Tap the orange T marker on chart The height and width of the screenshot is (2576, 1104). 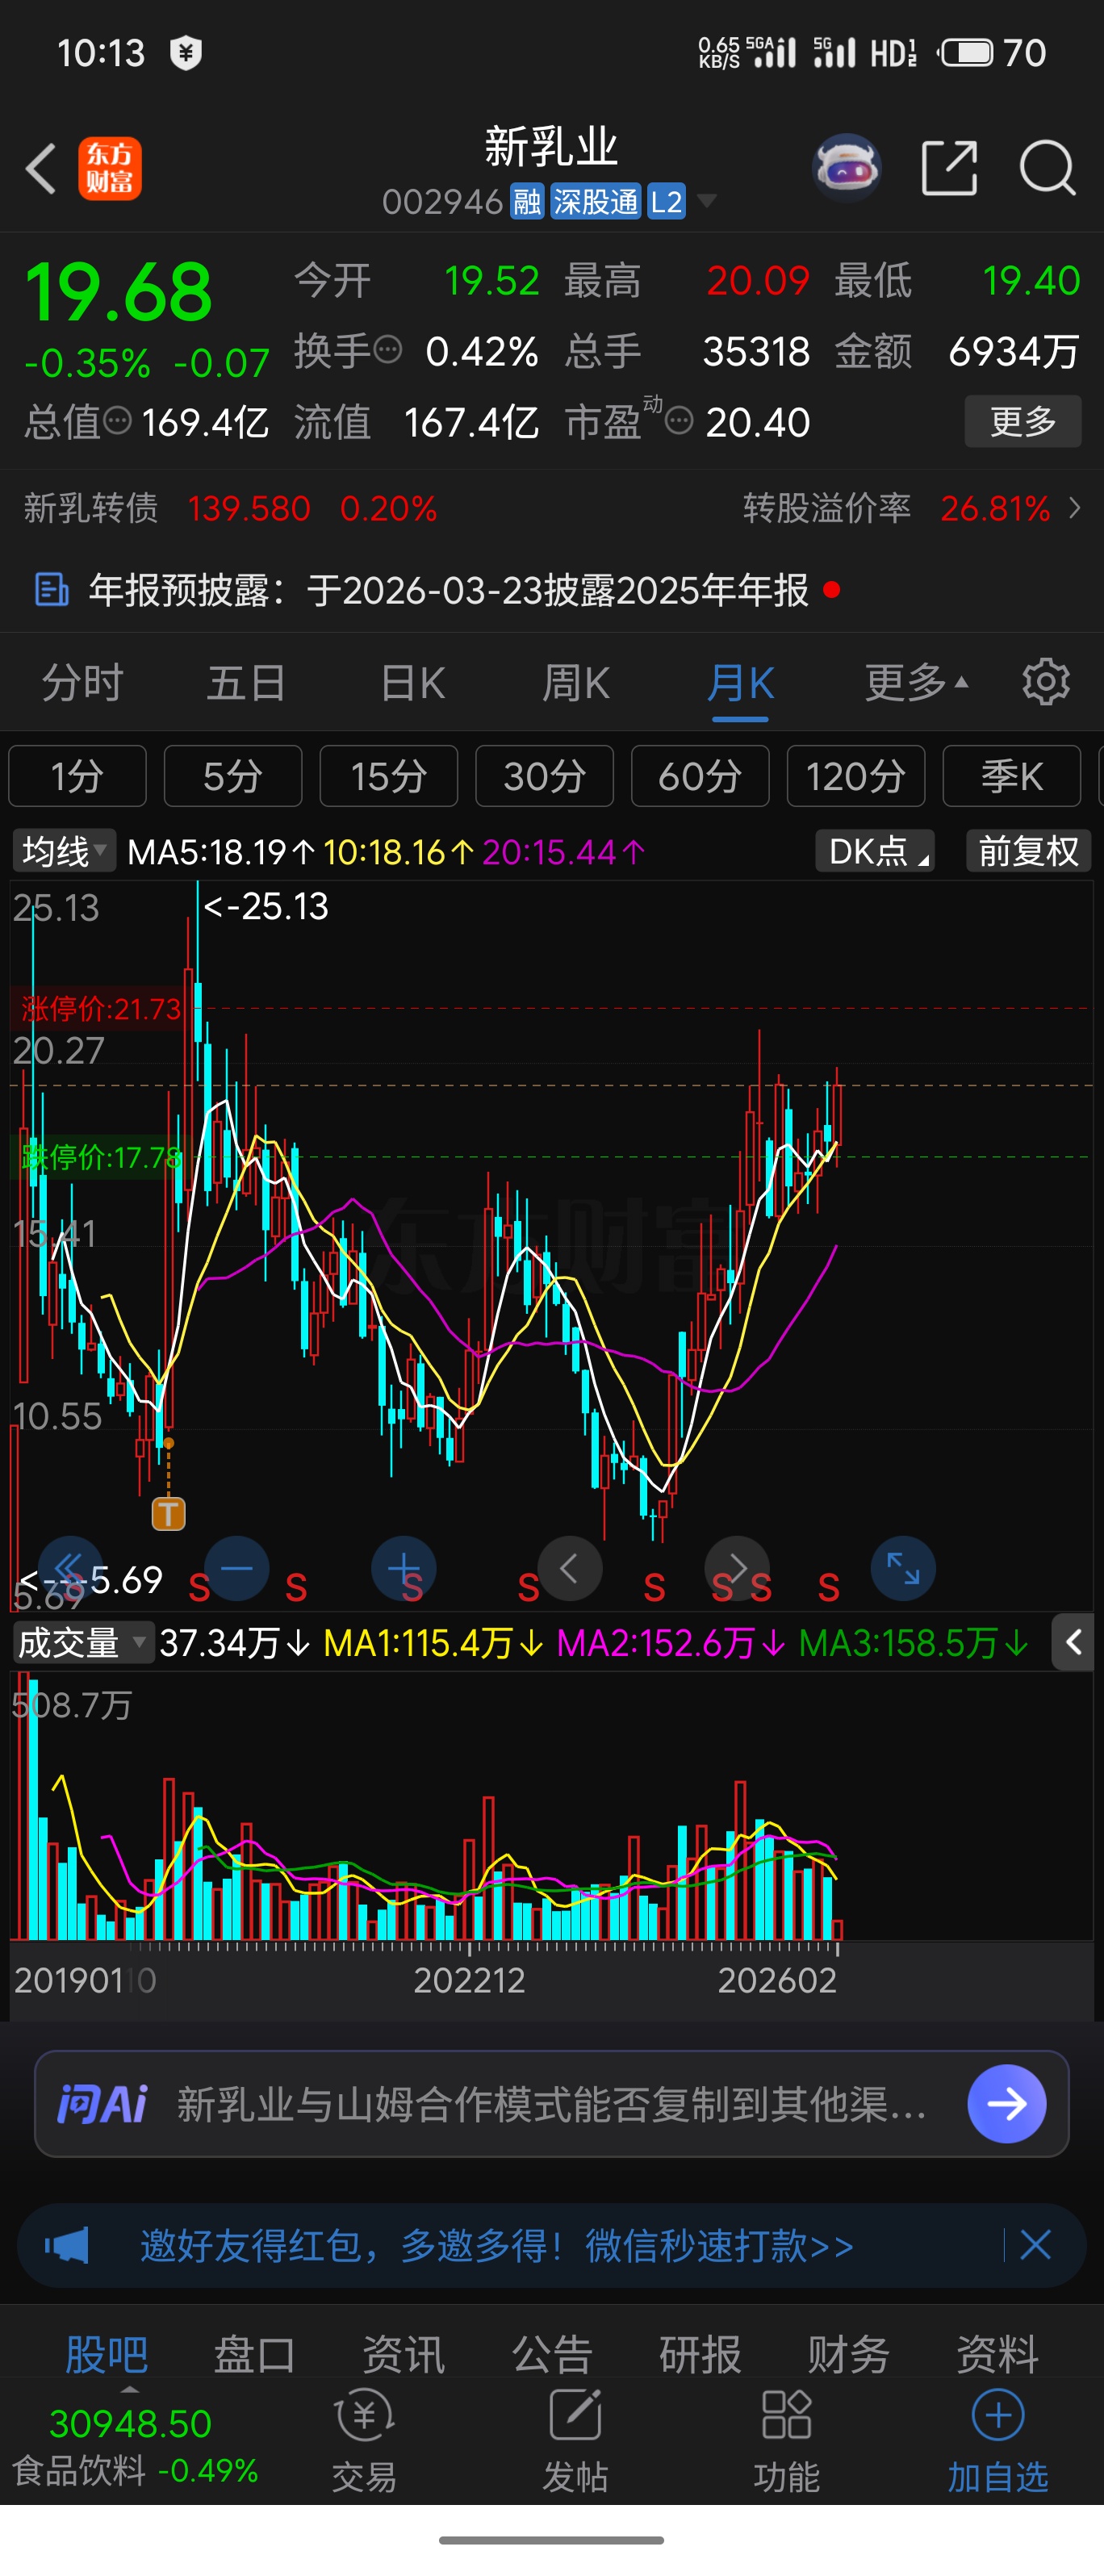tap(168, 1513)
